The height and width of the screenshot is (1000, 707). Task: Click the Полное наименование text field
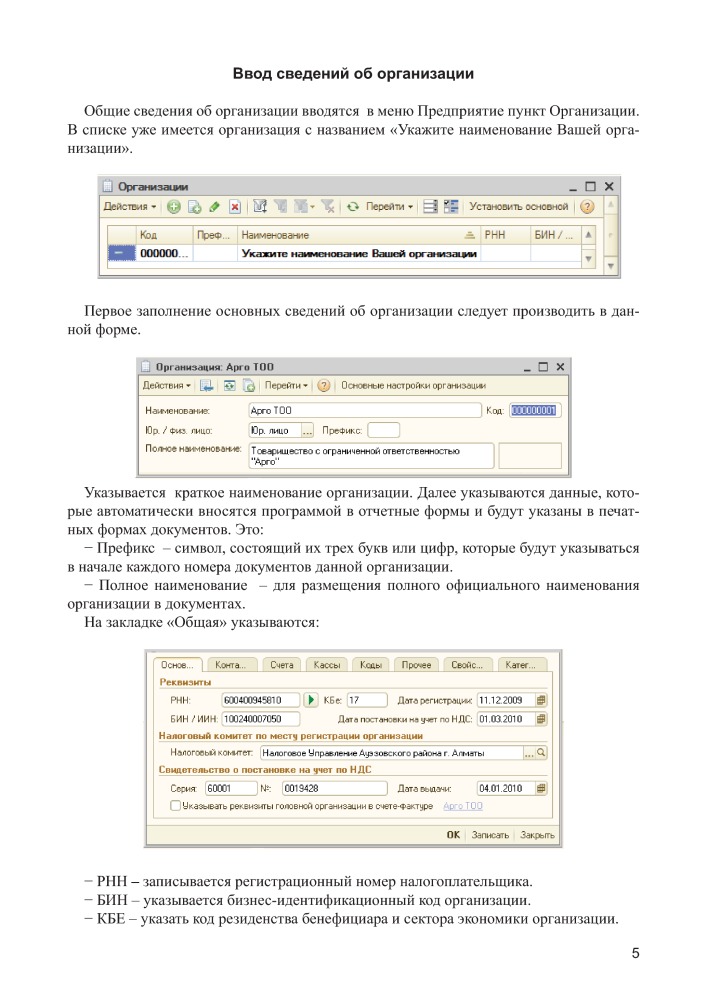pos(371,456)
